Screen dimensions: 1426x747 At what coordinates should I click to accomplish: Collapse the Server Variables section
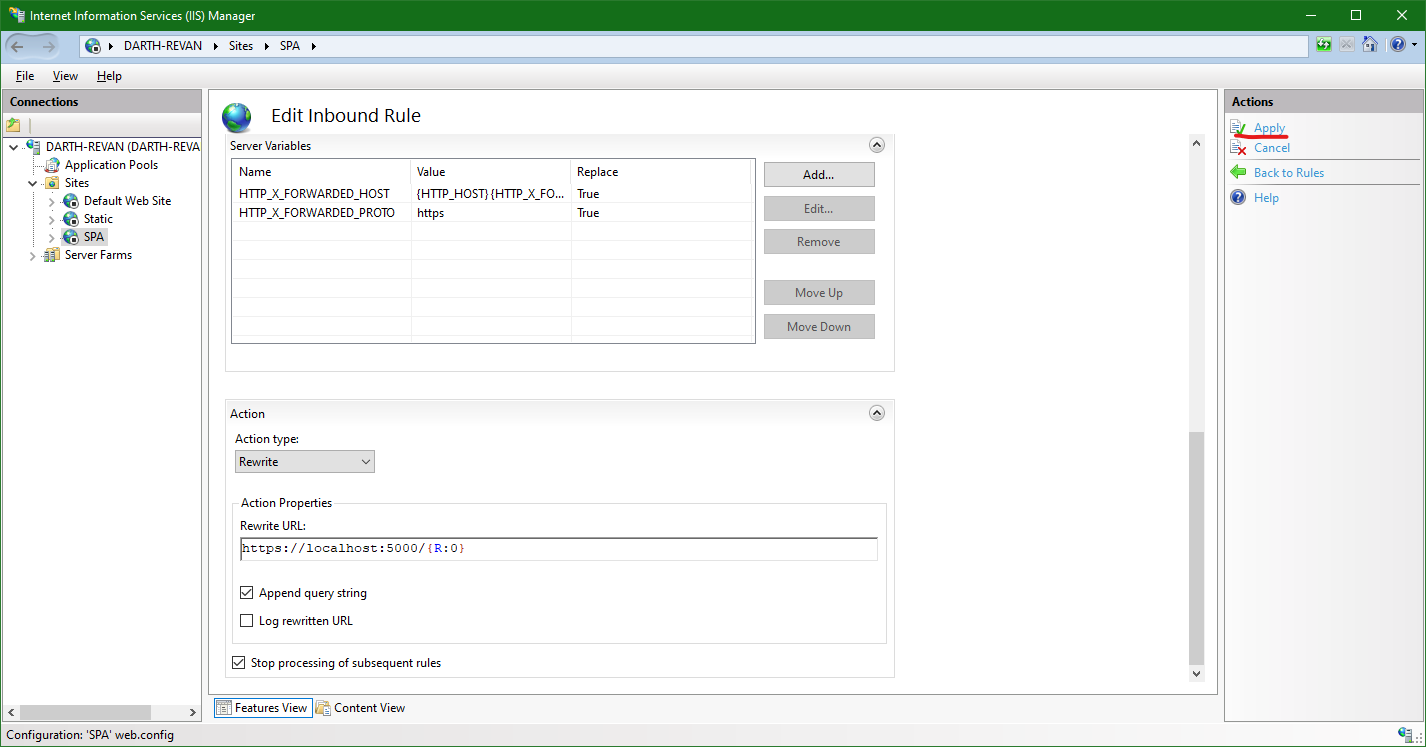pyautogui.click(x=877, y=144)
